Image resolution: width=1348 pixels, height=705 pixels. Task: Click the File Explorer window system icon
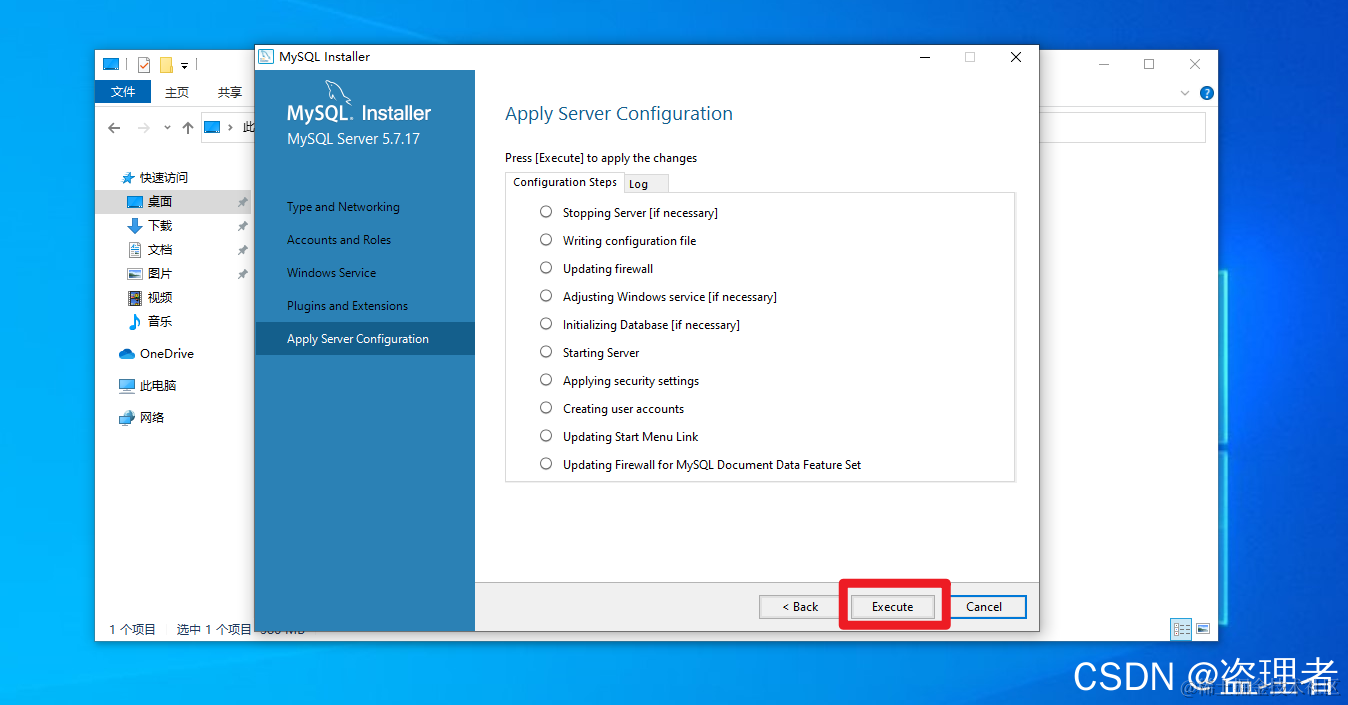pyautogui.click(x=111, y=65)
